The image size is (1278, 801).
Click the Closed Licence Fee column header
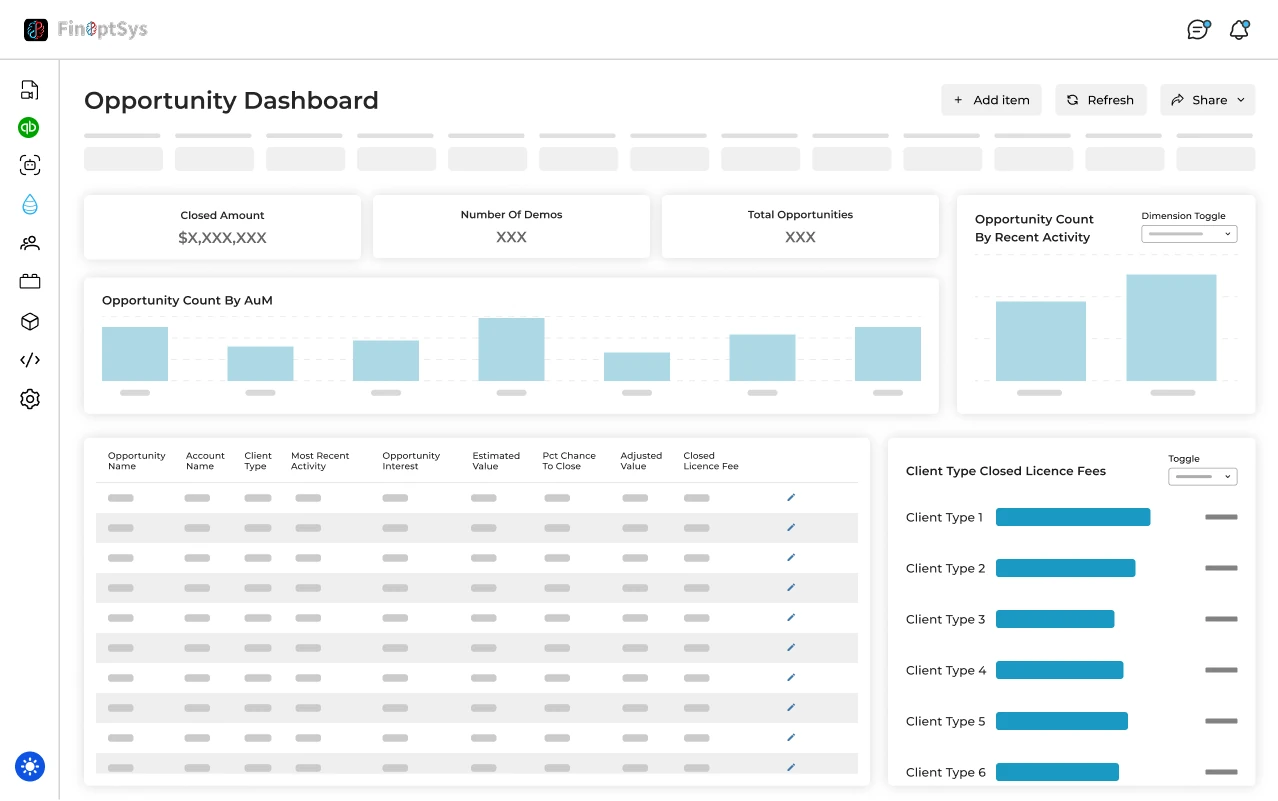711,461
